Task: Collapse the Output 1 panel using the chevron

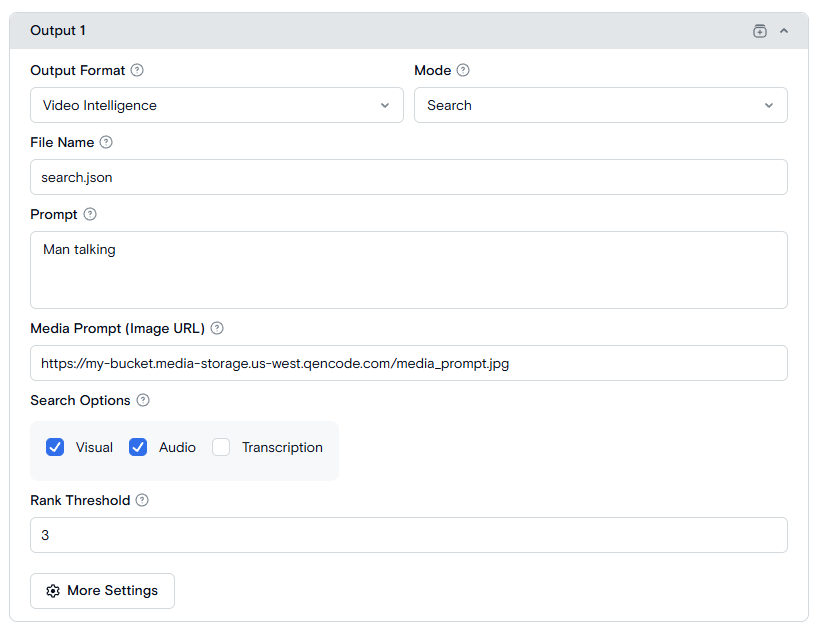Action: click(x=784, y=31)
